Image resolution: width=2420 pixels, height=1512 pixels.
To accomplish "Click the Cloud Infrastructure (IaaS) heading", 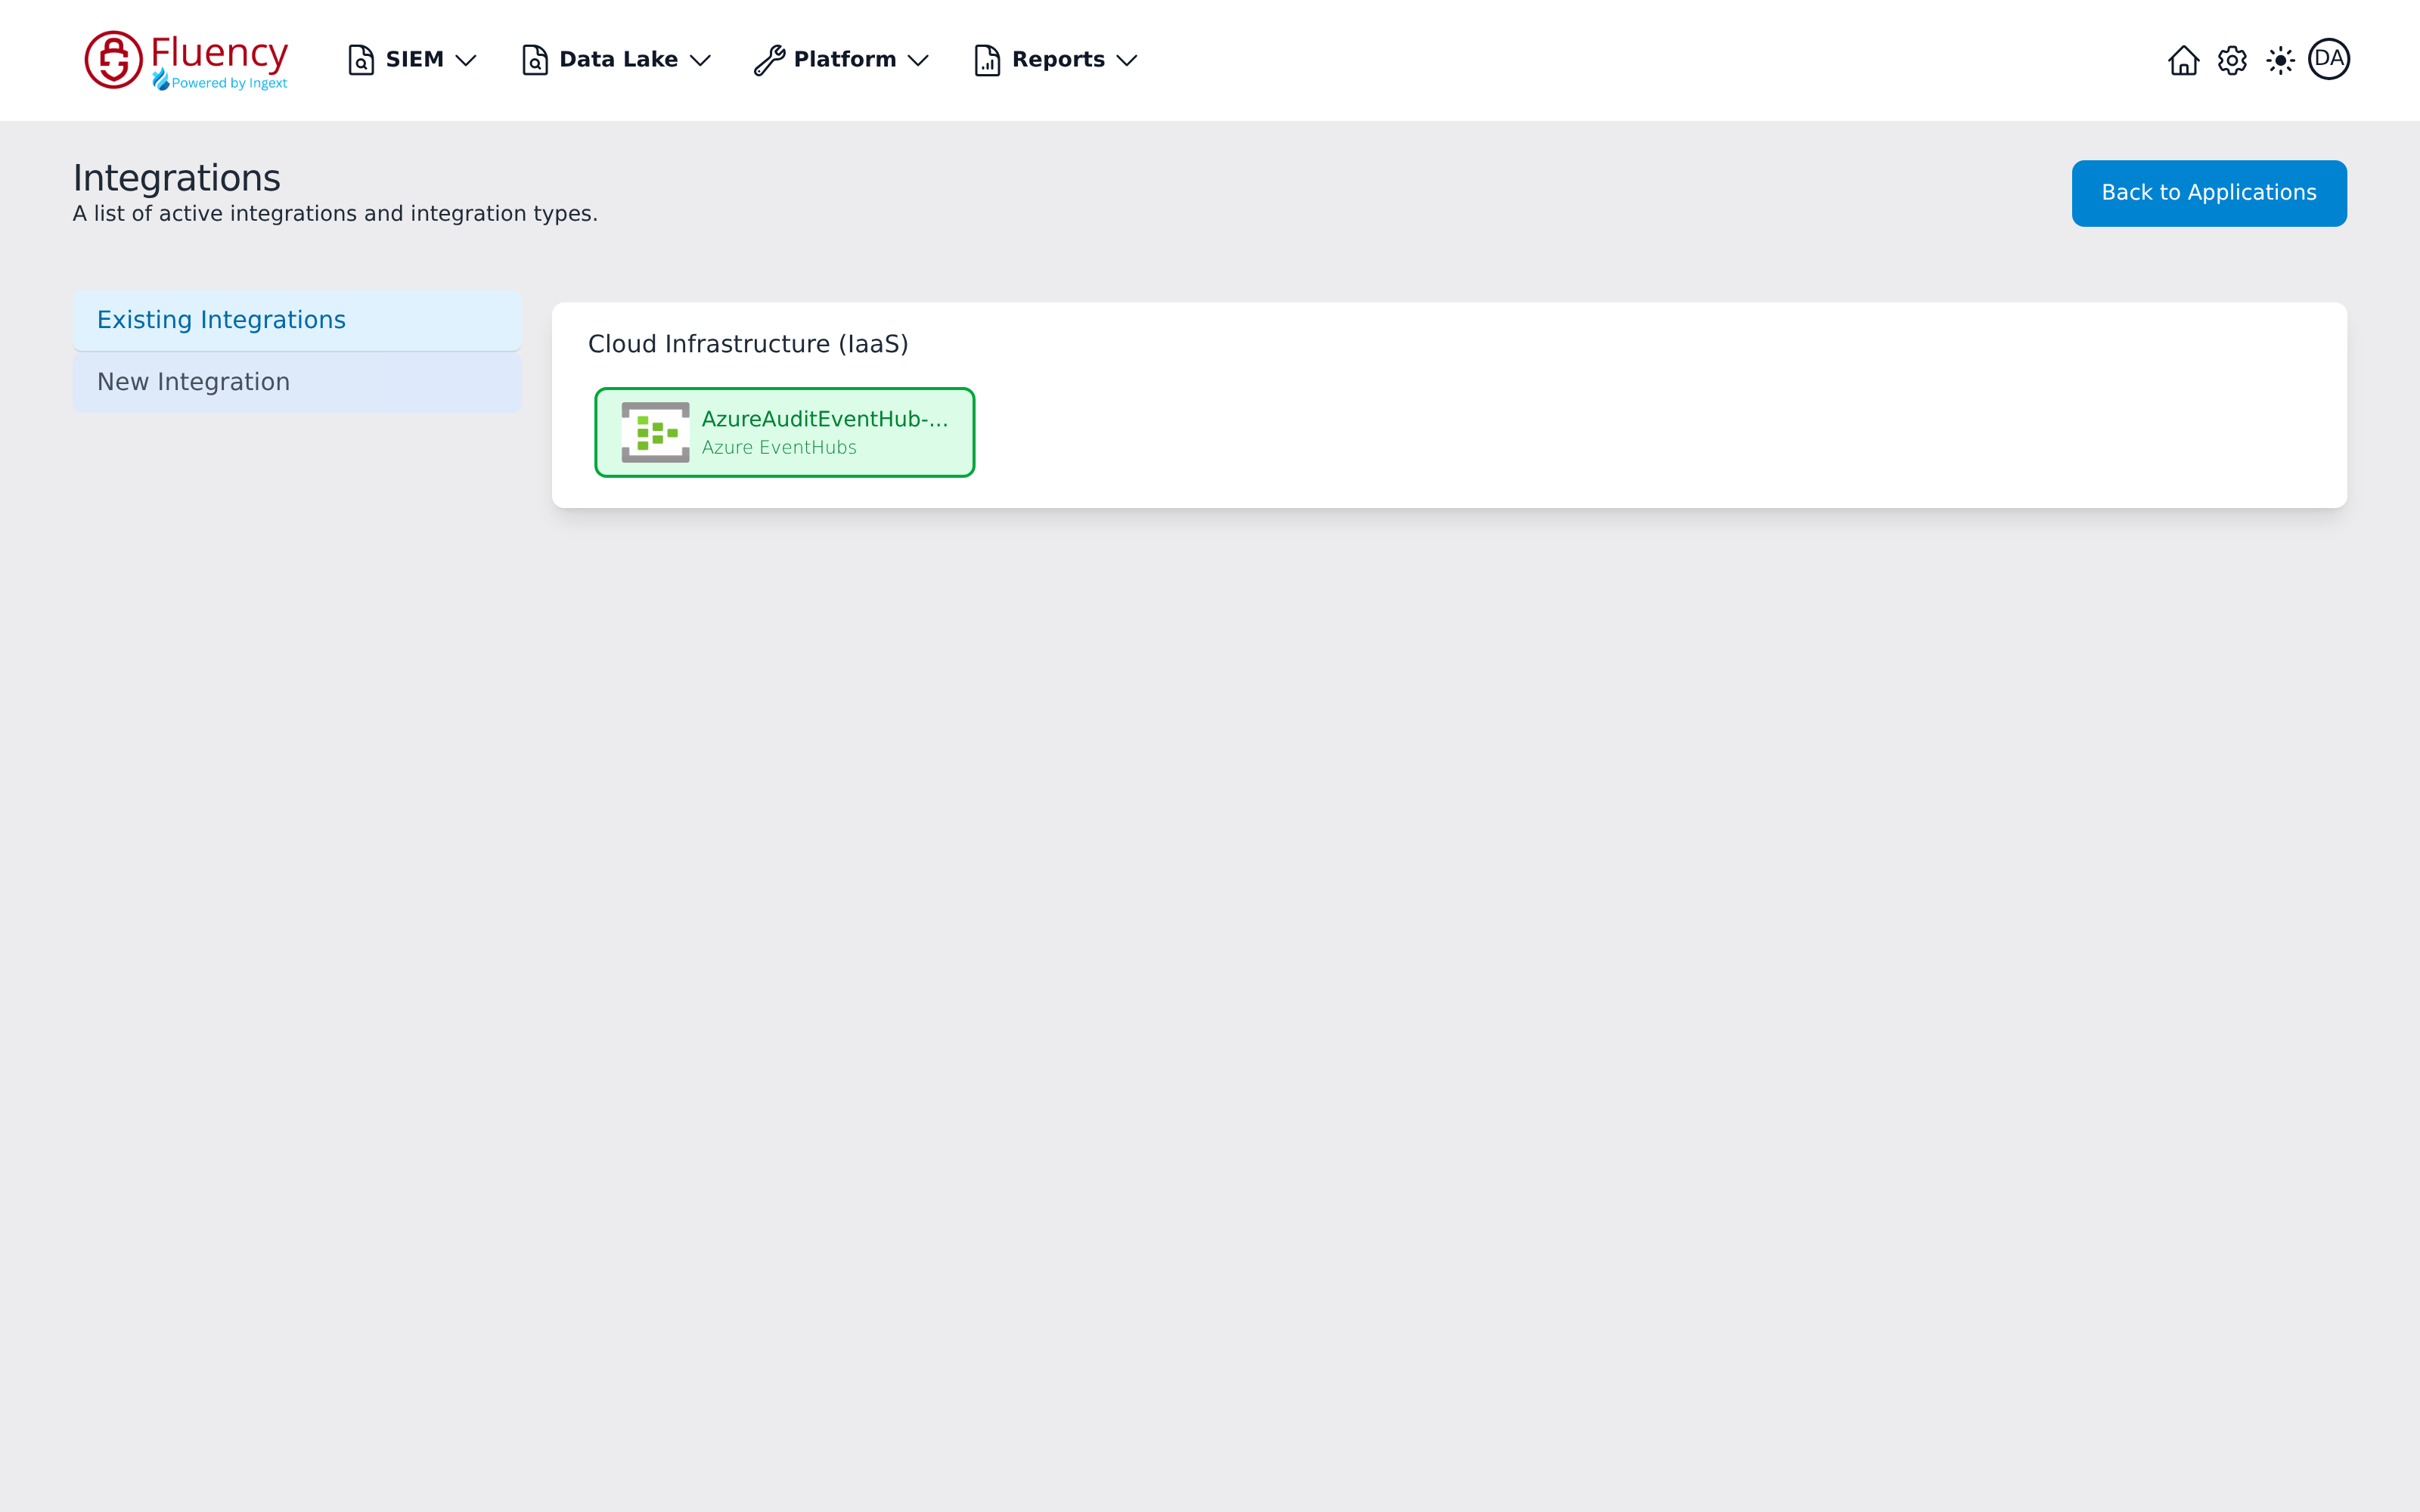I will point(748,344).
